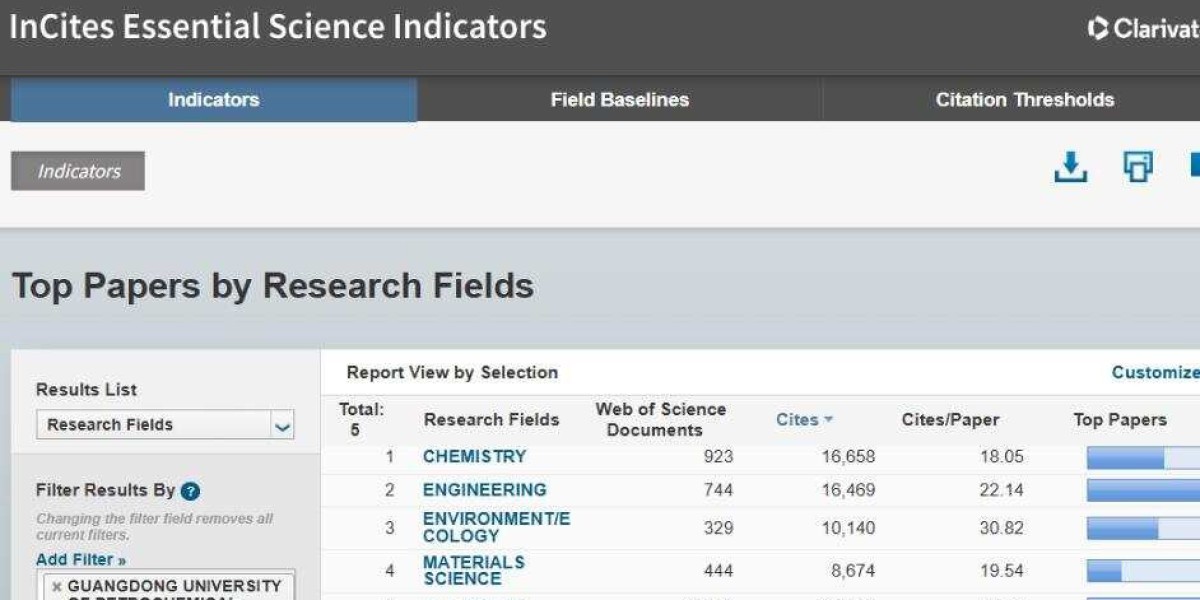
Task: Open the ENVIRONMENT/ECOLOGY research field link
Action: pos(496,527)
